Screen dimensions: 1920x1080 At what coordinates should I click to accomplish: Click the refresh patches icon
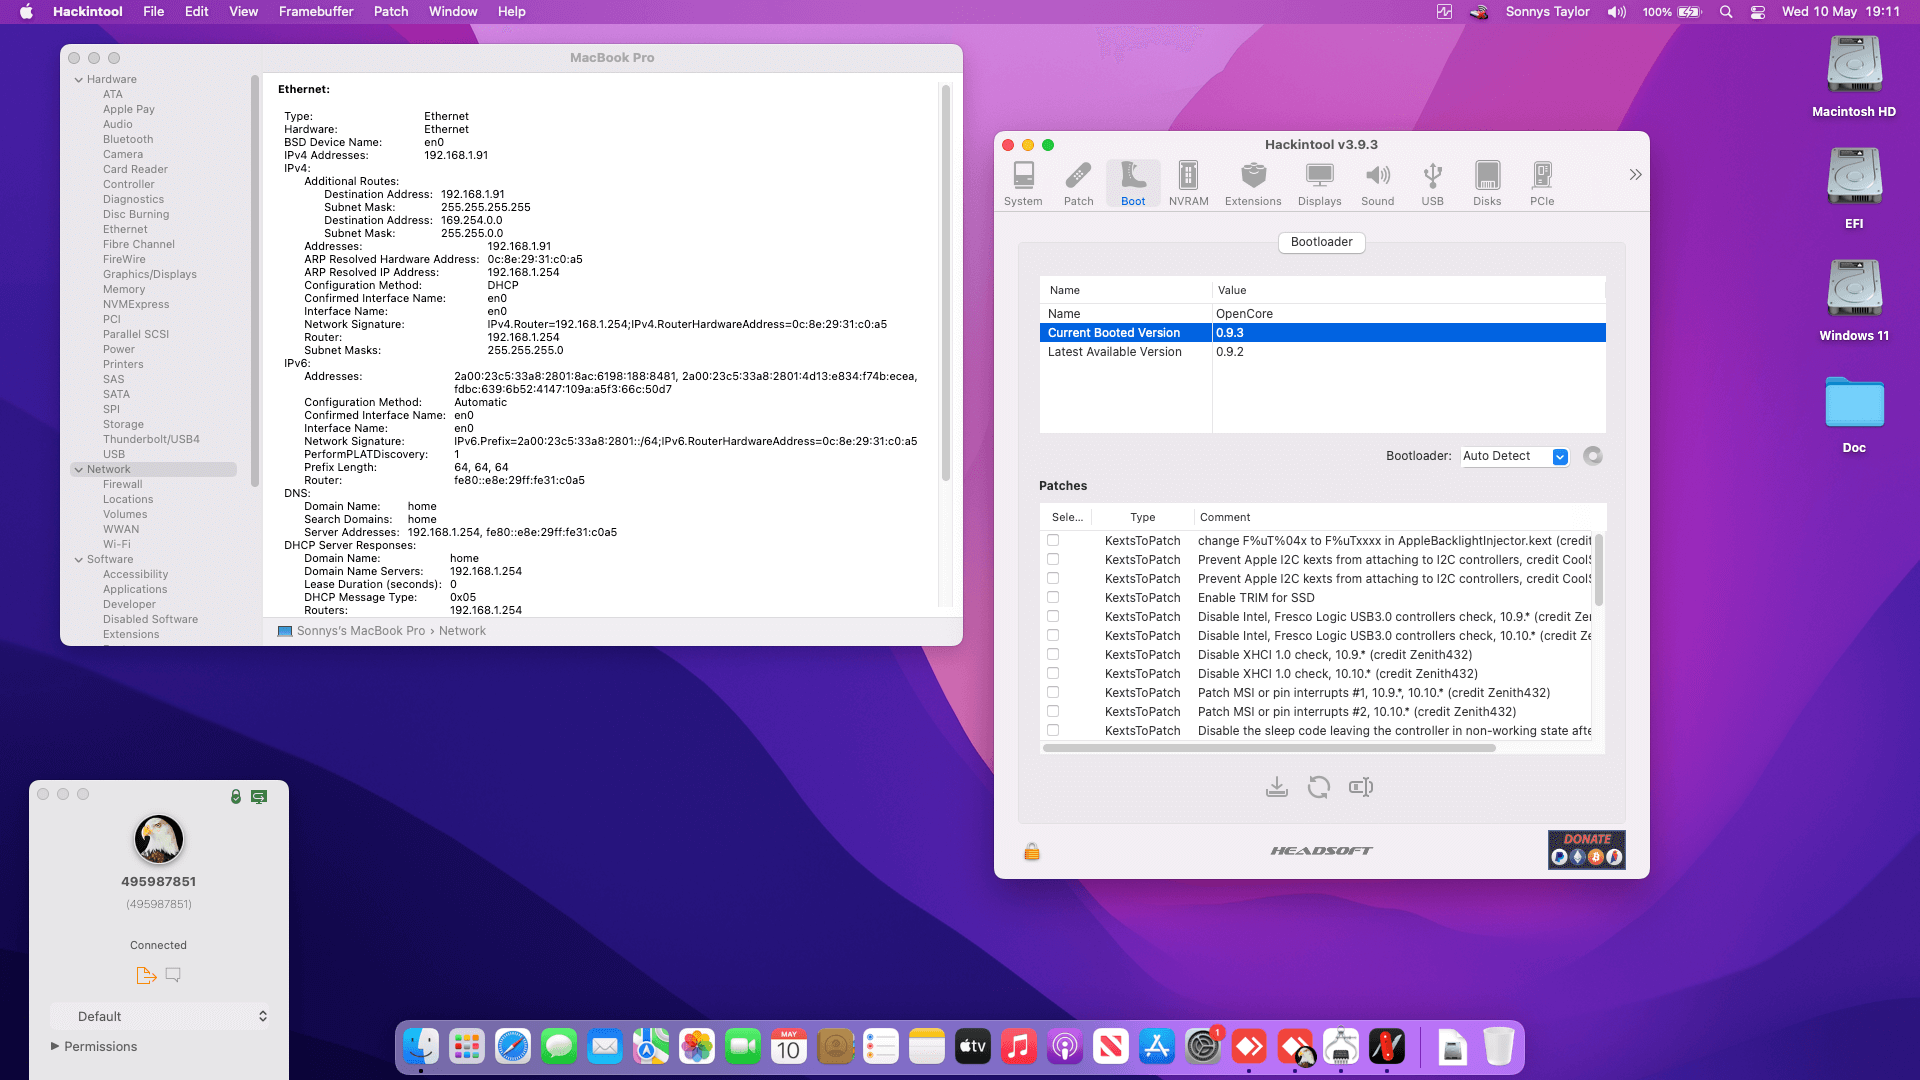pos(1318,788)
